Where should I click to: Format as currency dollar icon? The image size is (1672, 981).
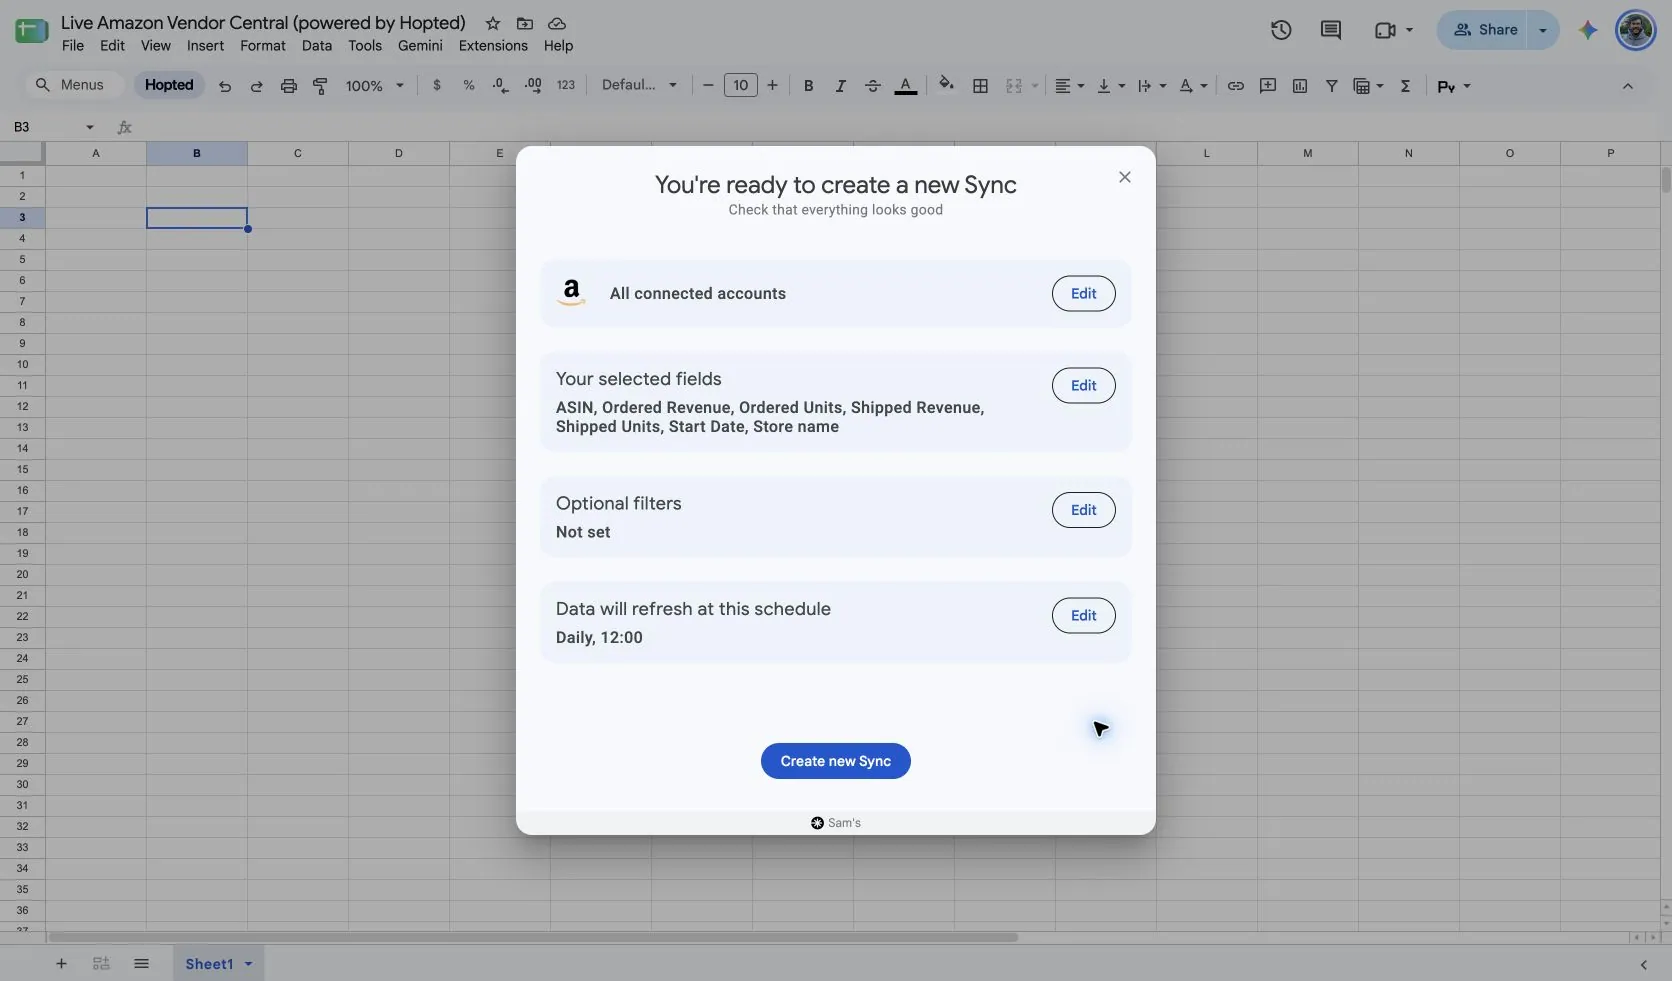(x=437, y=86)
